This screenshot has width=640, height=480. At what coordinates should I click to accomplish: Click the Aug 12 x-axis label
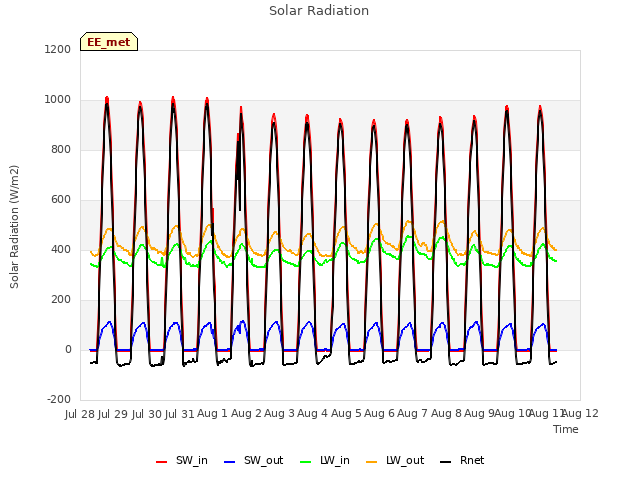(581, 414)
